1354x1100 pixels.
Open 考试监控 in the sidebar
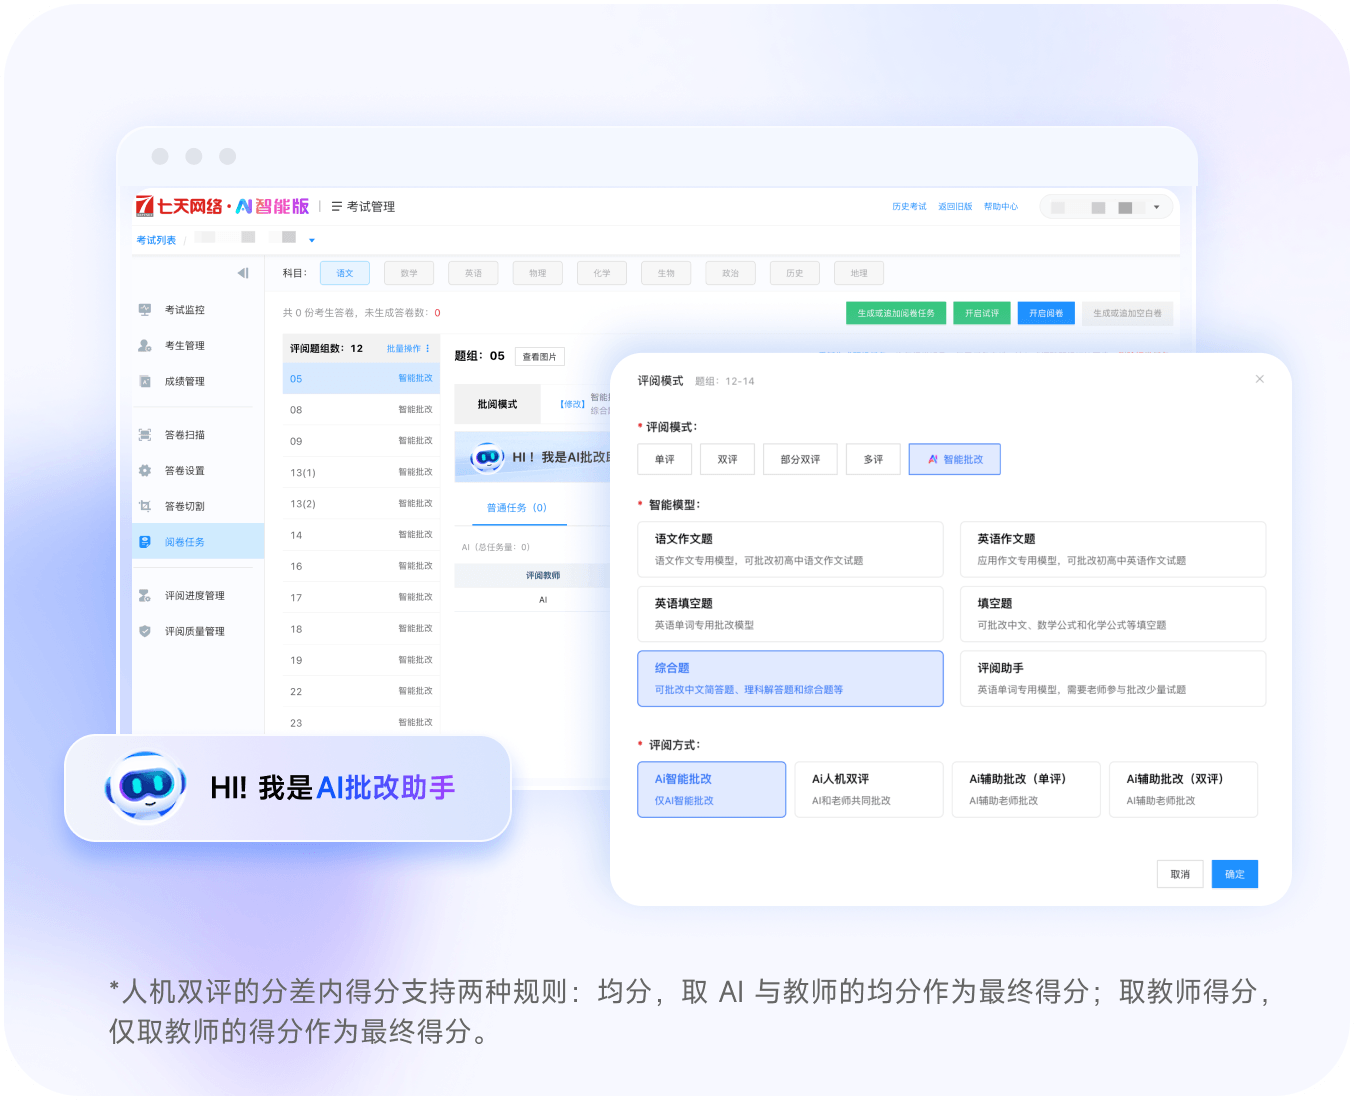184,310
